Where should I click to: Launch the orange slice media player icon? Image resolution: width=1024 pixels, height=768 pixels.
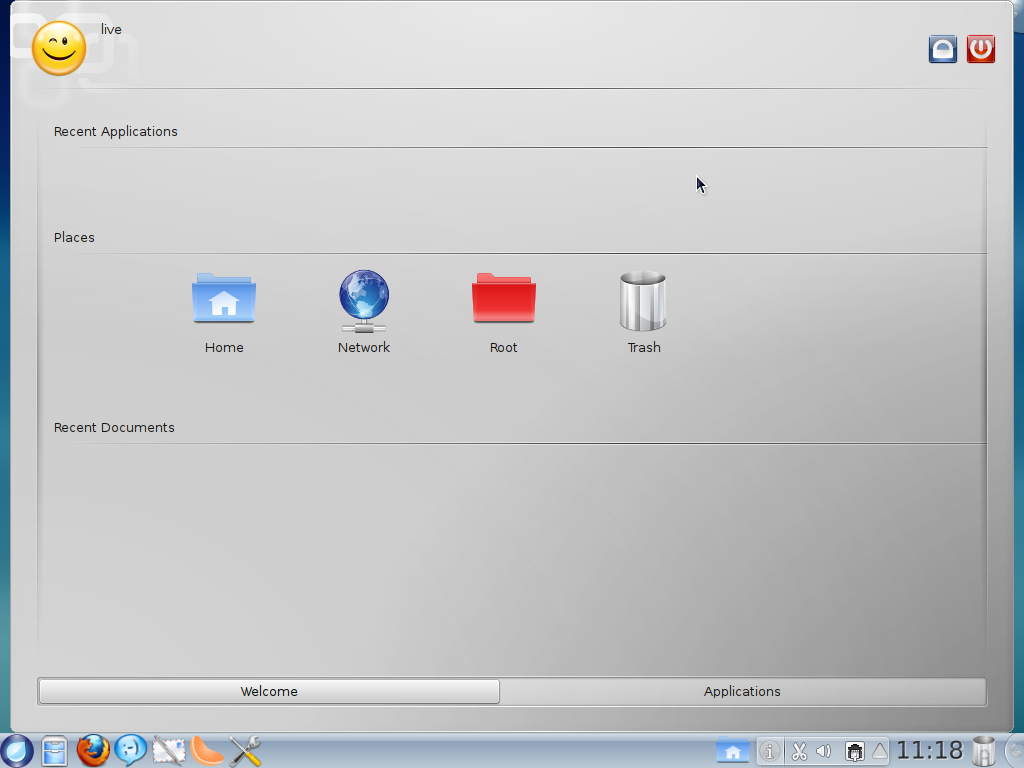coord(207,750)
